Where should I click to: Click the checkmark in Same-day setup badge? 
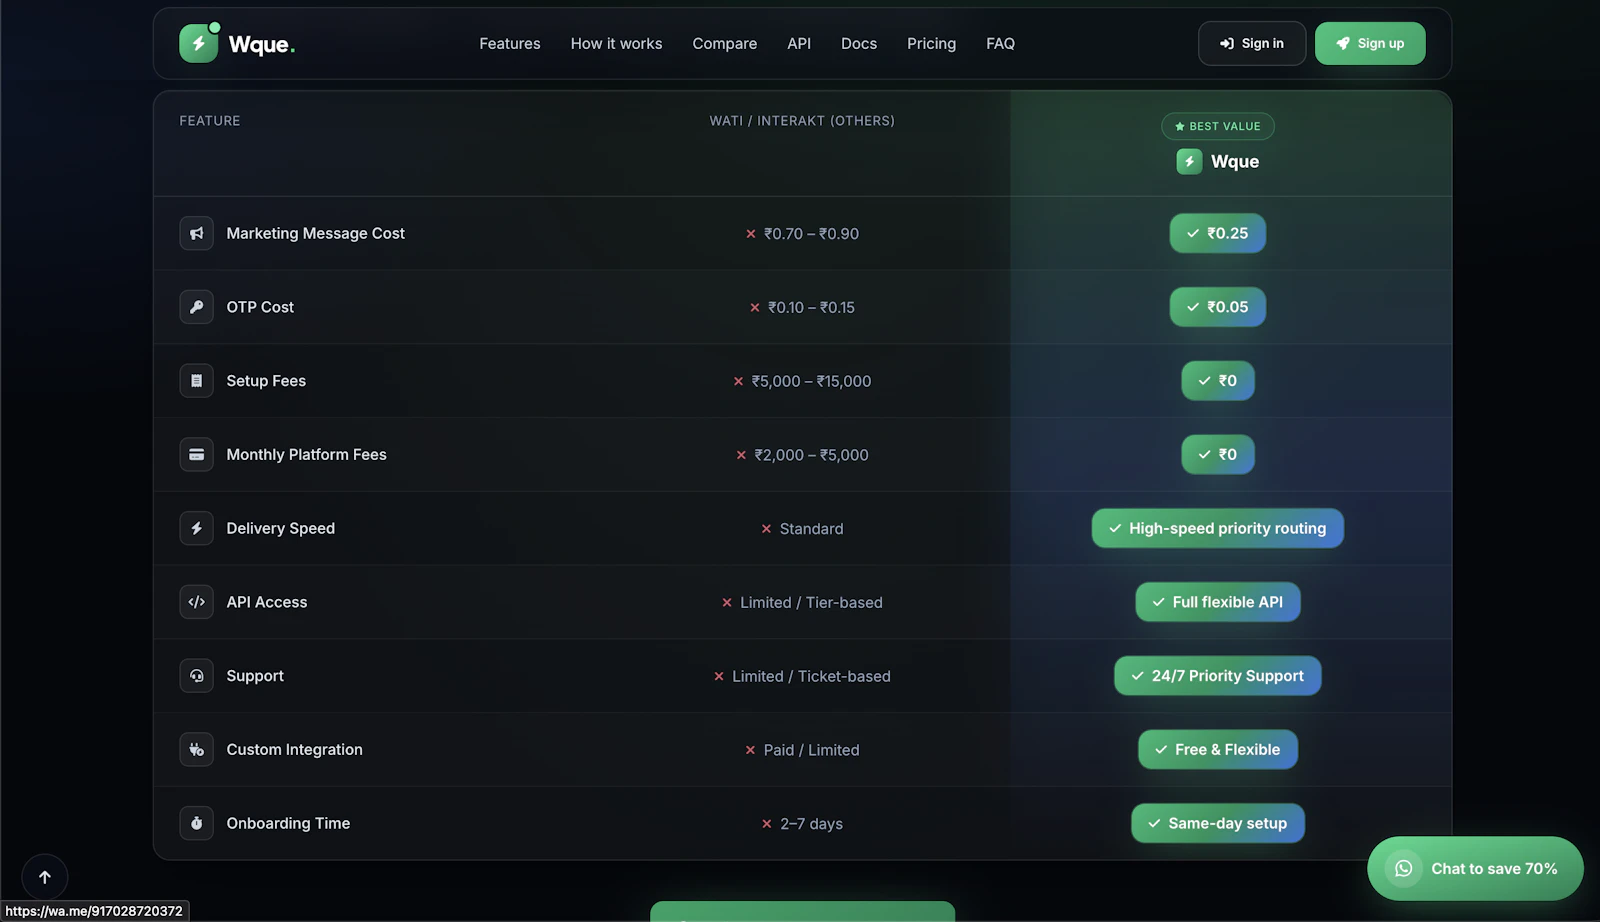click(1154, 823)
